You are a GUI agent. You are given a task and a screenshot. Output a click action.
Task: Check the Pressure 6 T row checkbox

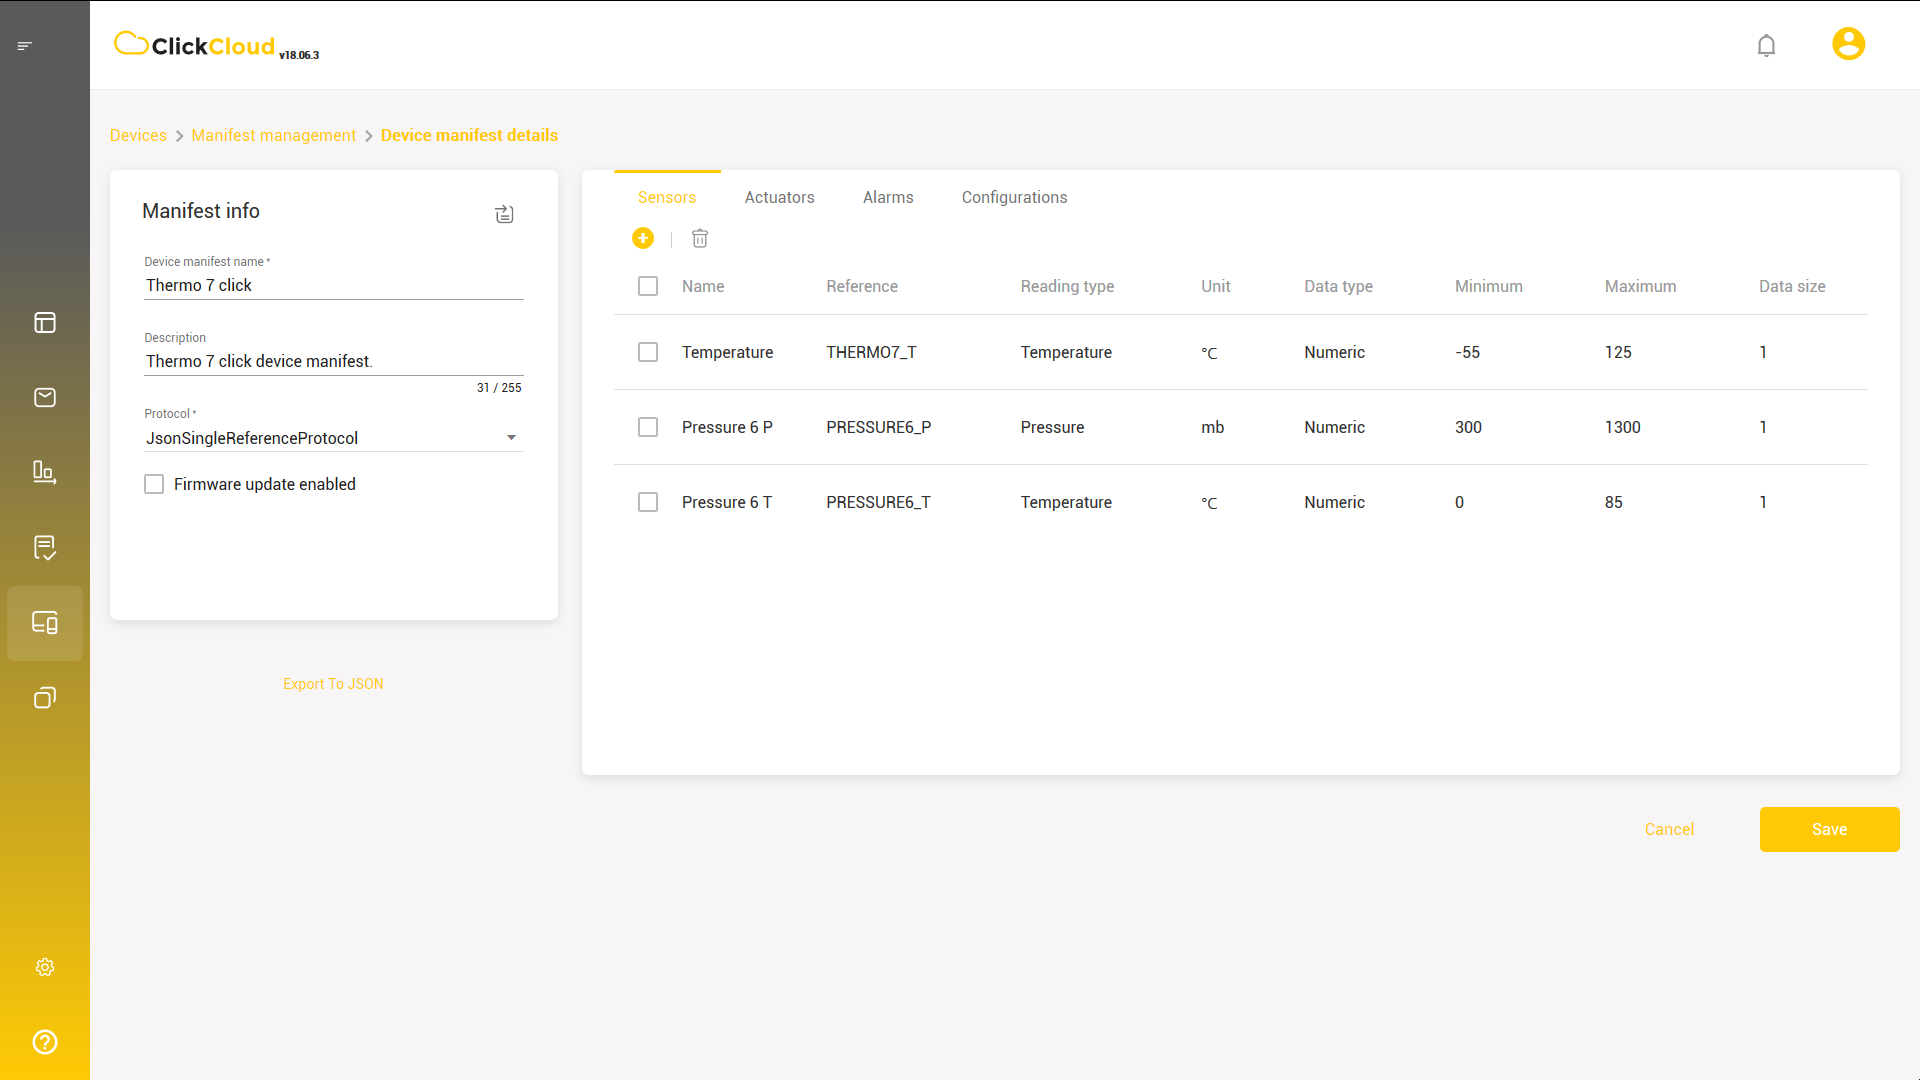(x=648, y=502)
